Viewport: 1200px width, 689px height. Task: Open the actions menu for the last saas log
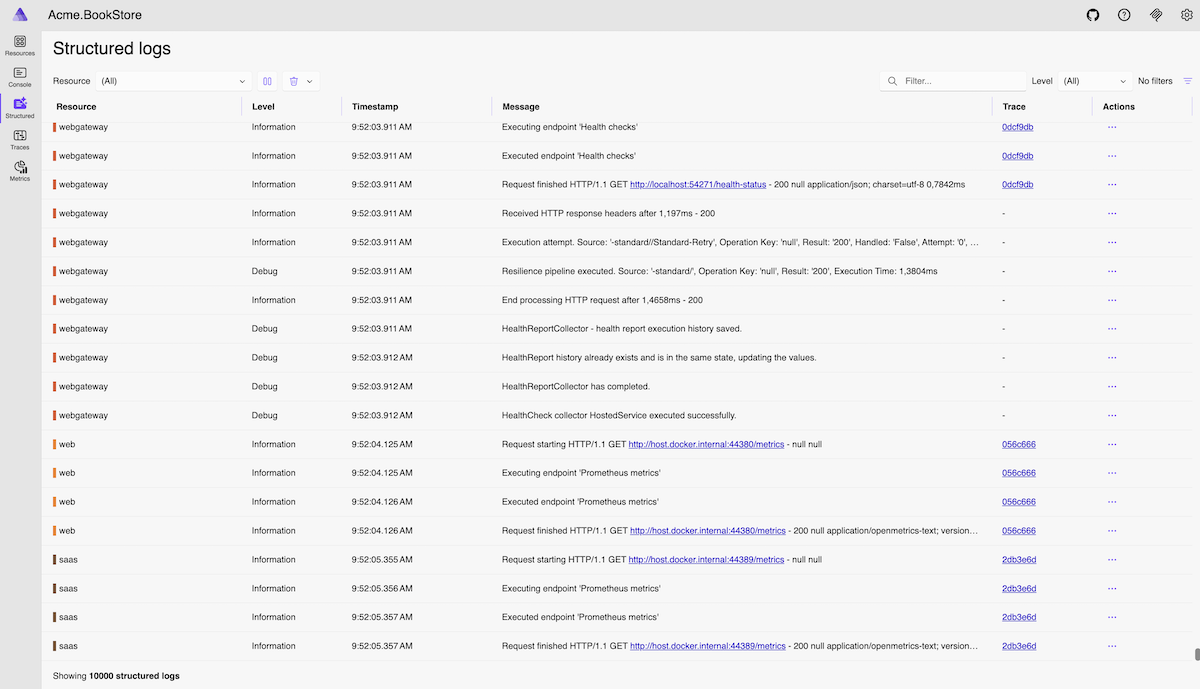1112,645
